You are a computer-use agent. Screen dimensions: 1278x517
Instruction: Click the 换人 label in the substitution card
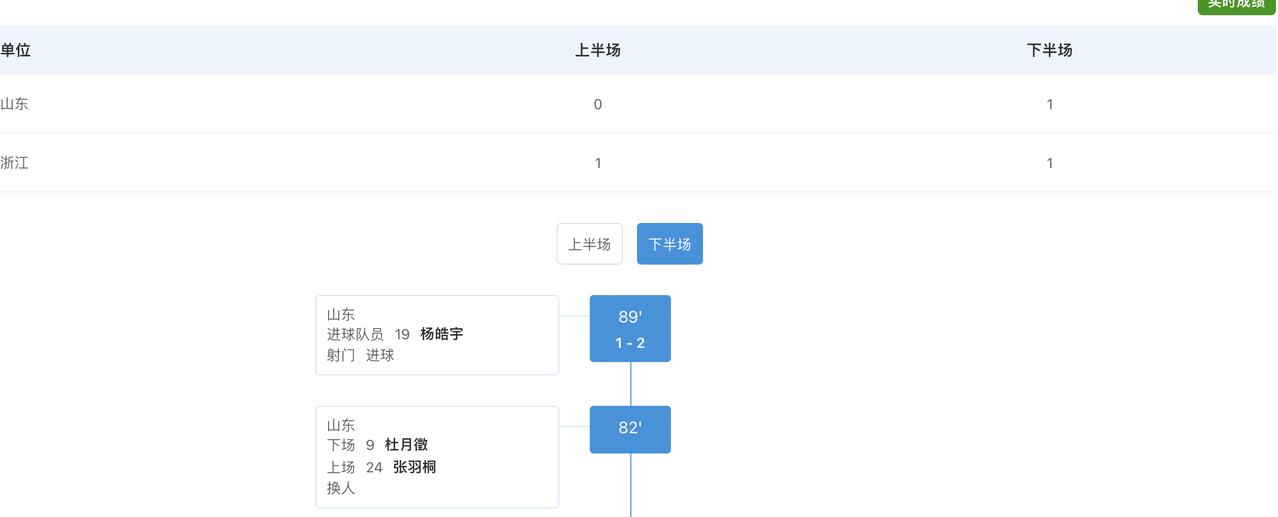coord(341,489)
